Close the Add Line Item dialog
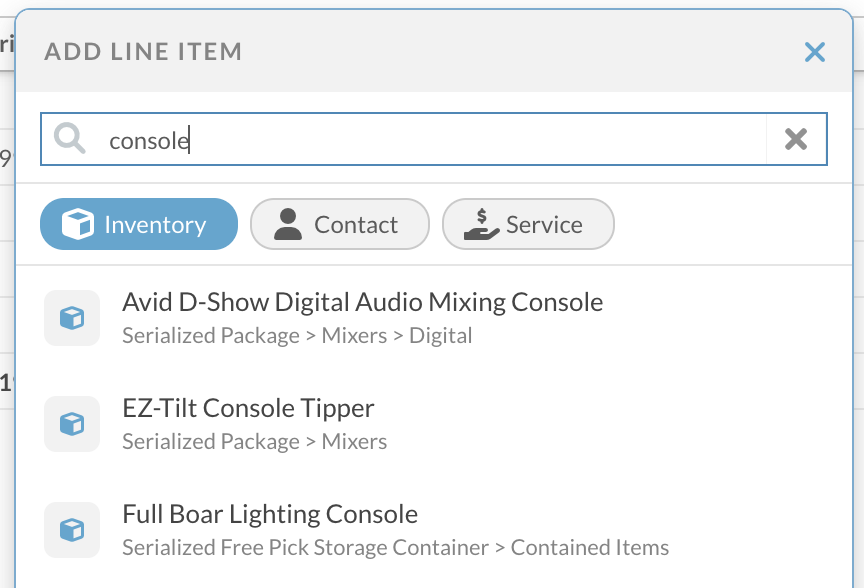The image size is (864, 588). pyautogui.click(x=815, y=52)
